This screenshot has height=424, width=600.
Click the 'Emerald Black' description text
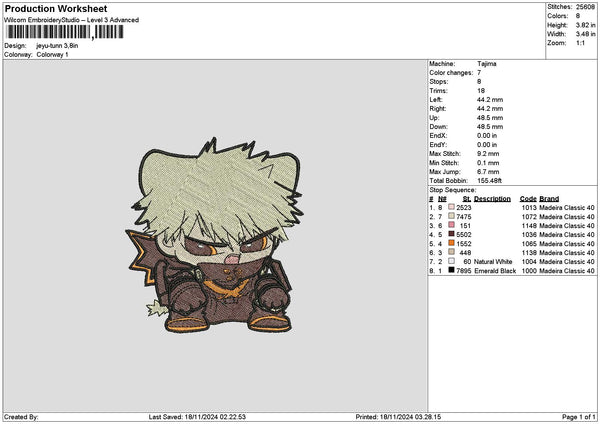coord(495,271)
